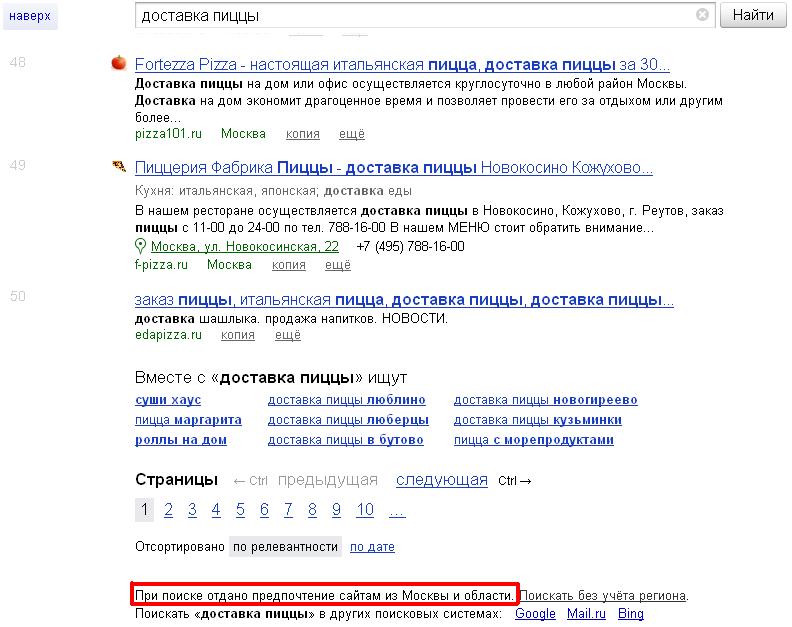
Task: Click the tomato favicon beside Fortezza Pizza
Action: coord(118,63)
